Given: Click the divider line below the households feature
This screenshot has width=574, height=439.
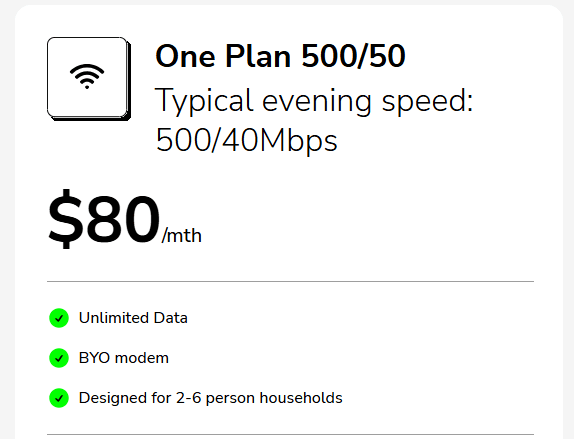Looking at the screenshot, I should pyautogui.click(x=290, y=435).
